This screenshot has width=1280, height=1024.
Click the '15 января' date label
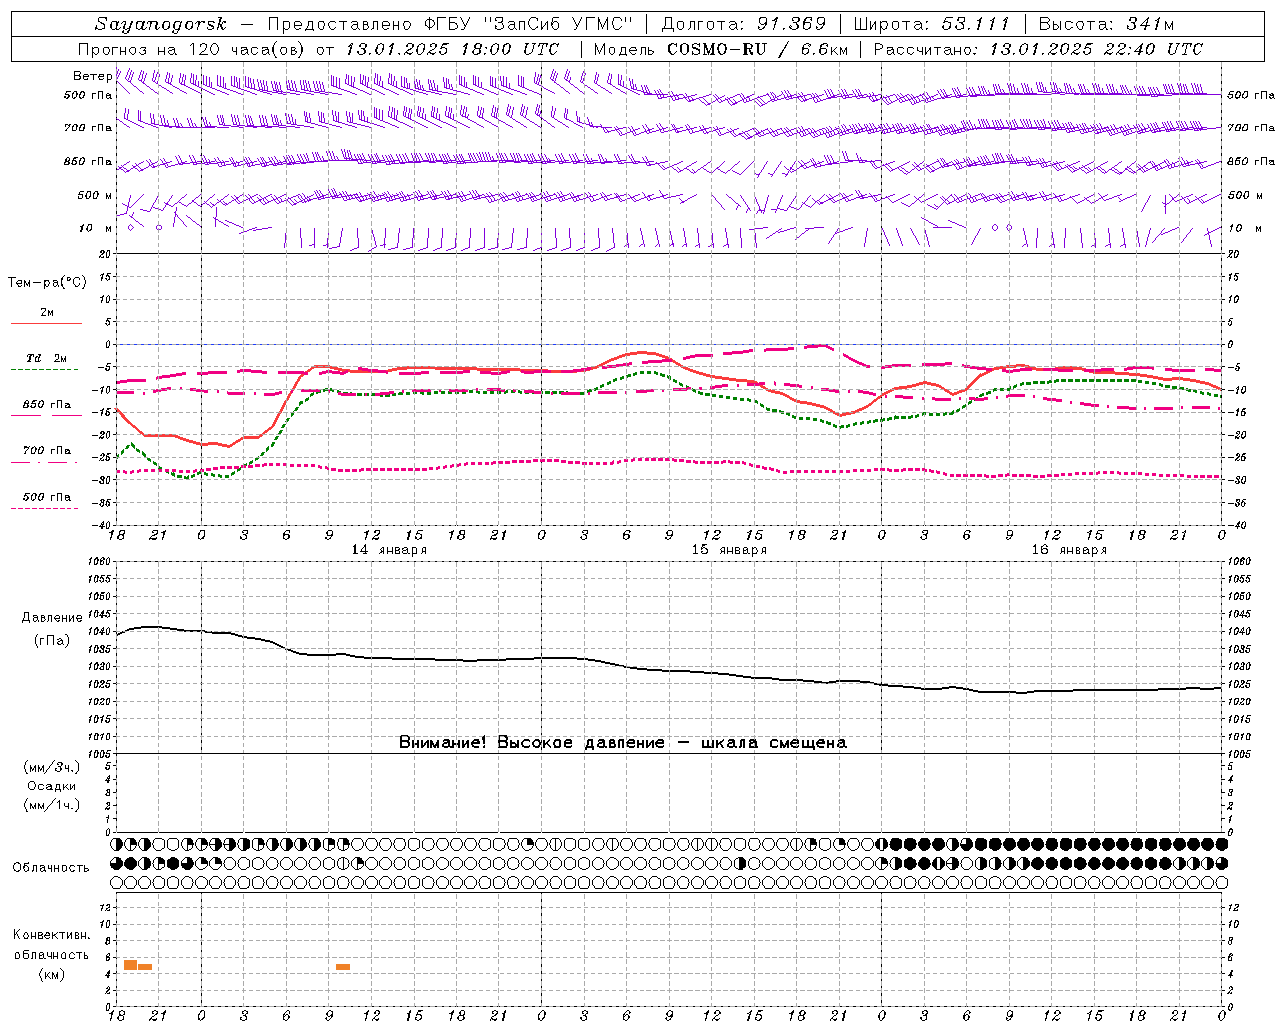[x=729, y=550]
